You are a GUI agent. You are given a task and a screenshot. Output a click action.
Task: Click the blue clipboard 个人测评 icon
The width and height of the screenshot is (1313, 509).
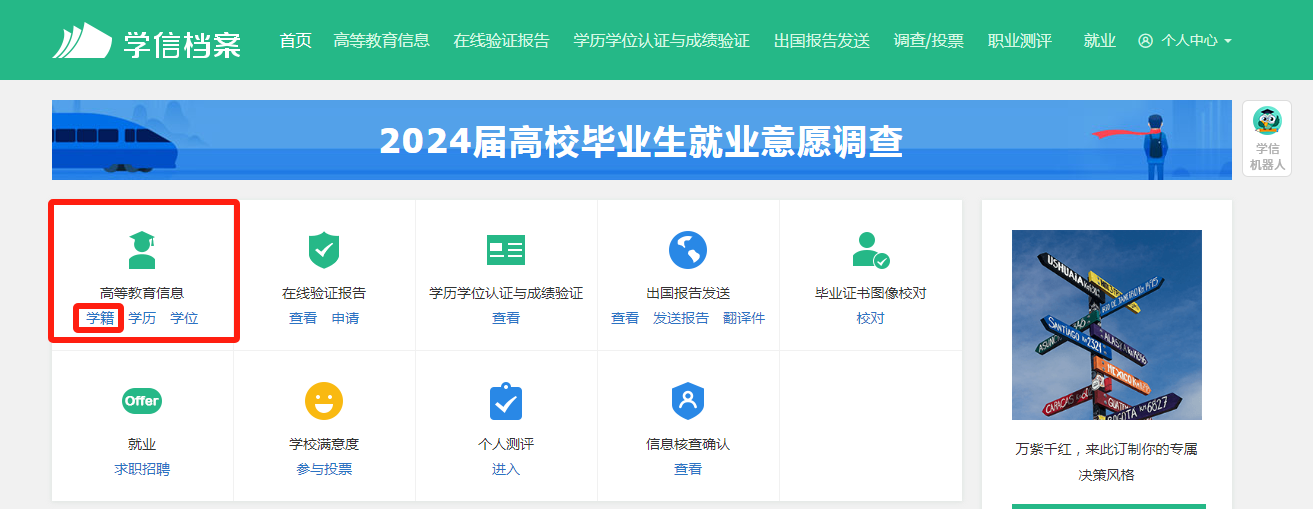(x=506, y=401)
